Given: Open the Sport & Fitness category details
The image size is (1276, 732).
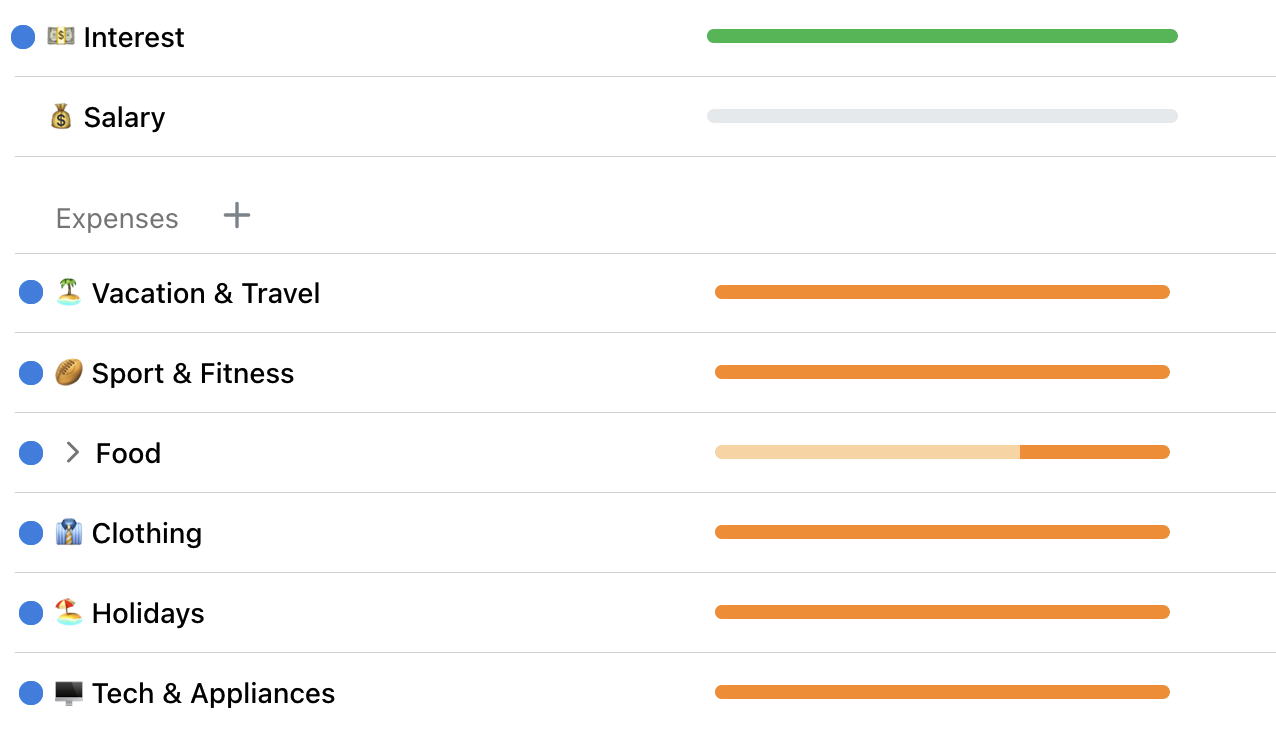Looking at the screenshot, I should click(x=193, y=372).
